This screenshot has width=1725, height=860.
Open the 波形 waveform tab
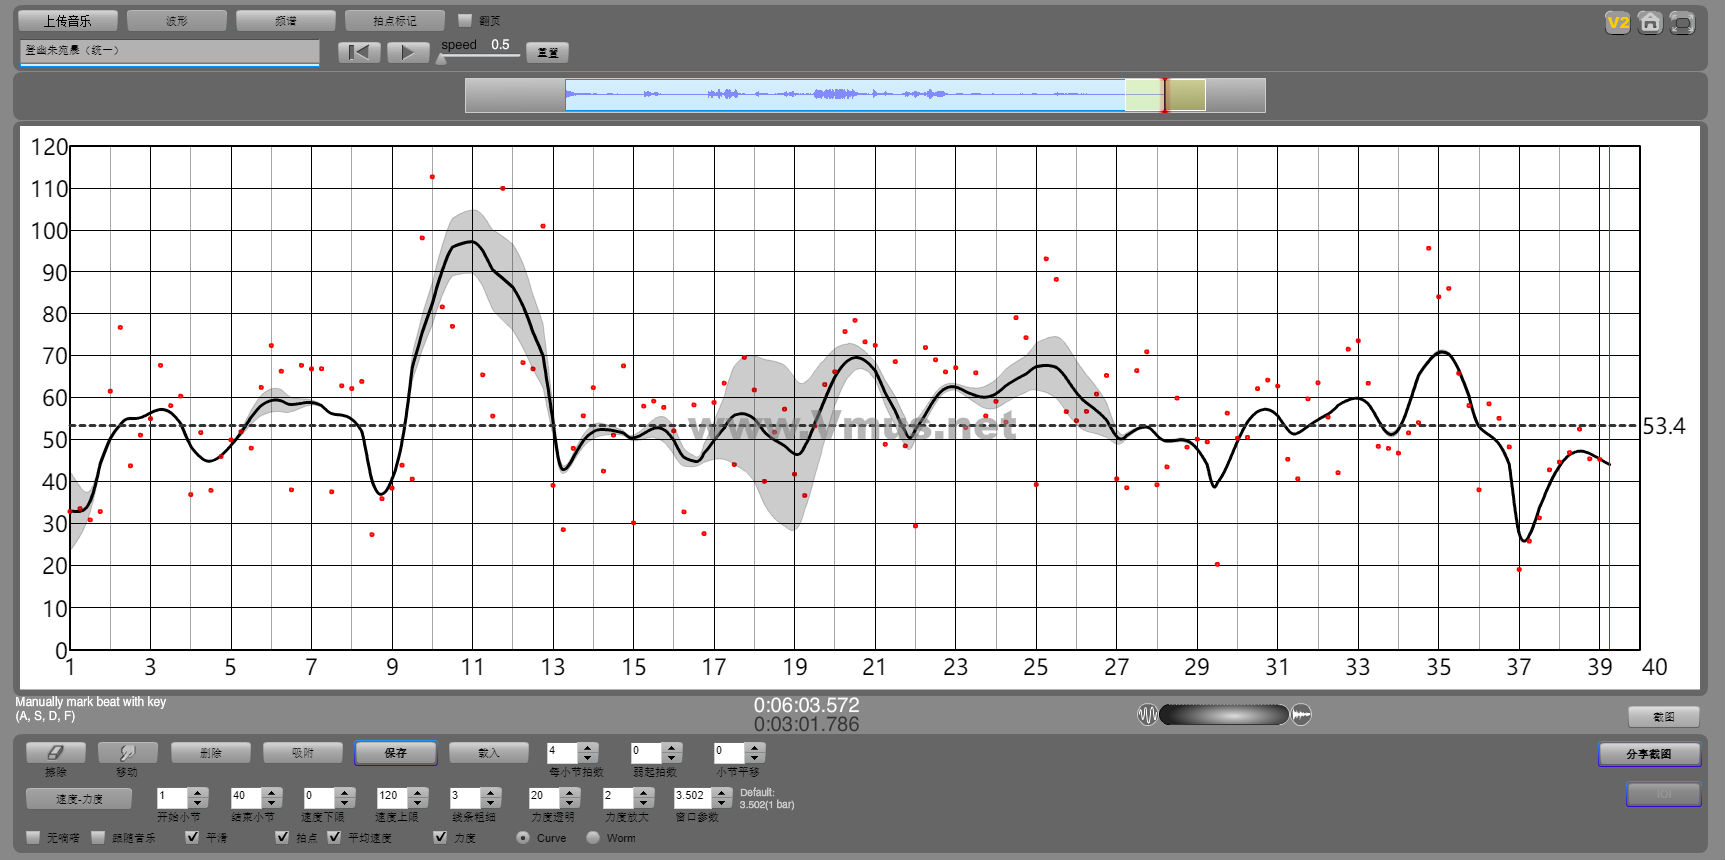[x=177, y=20]
